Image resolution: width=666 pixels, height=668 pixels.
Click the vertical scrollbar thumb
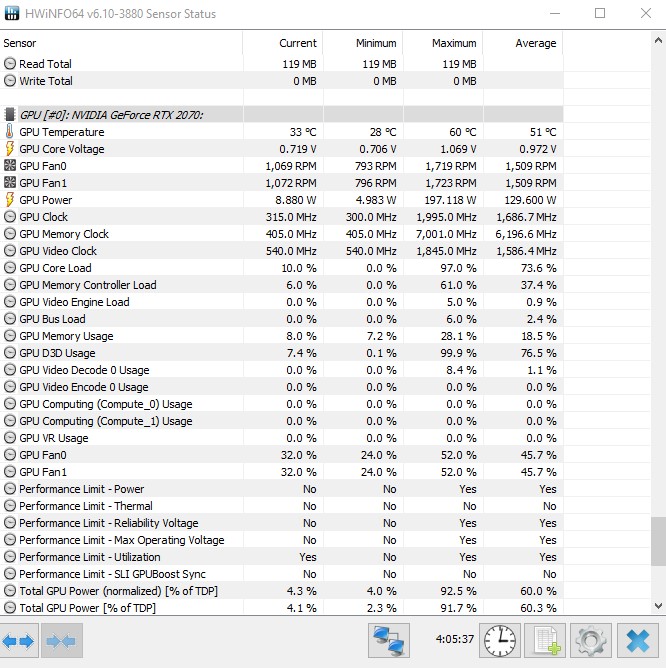(x=658, y=541)
